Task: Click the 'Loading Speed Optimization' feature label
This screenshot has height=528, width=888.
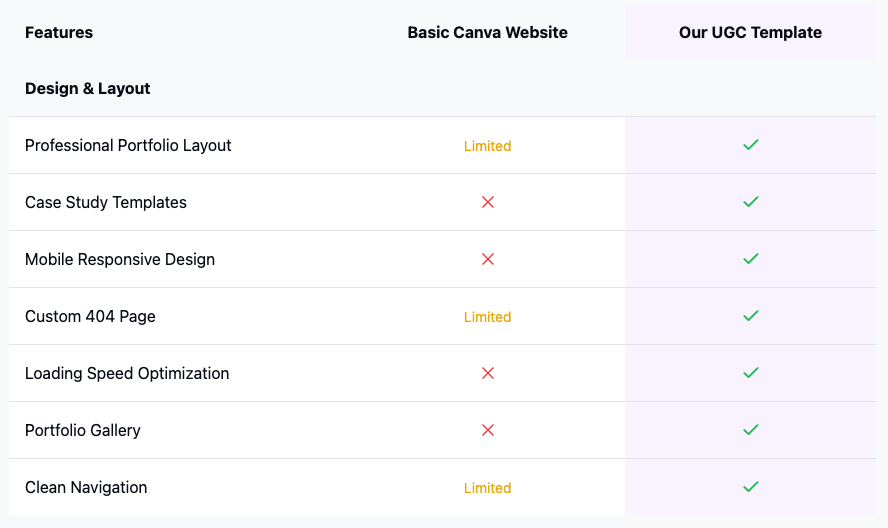Action: click(x=127, y=373)
